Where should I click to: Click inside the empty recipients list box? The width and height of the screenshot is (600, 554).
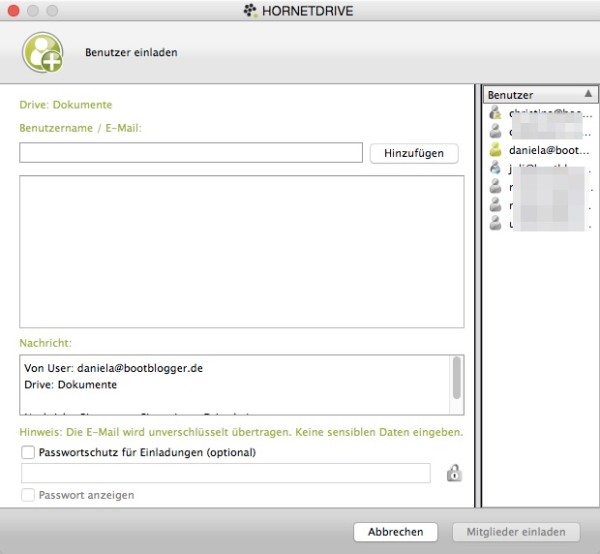tap(242, 252)
